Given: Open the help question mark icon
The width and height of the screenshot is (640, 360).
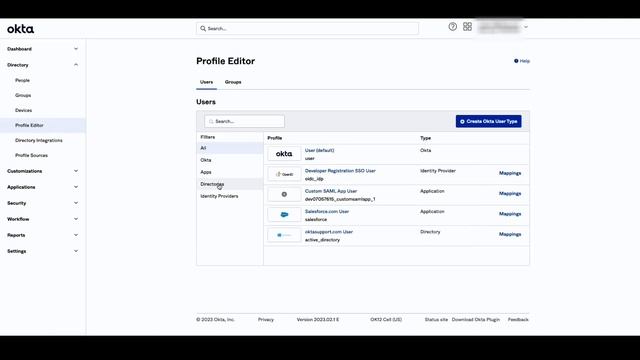Looking at the screenshot, I should pyautogui.click(x=452, y=27).
